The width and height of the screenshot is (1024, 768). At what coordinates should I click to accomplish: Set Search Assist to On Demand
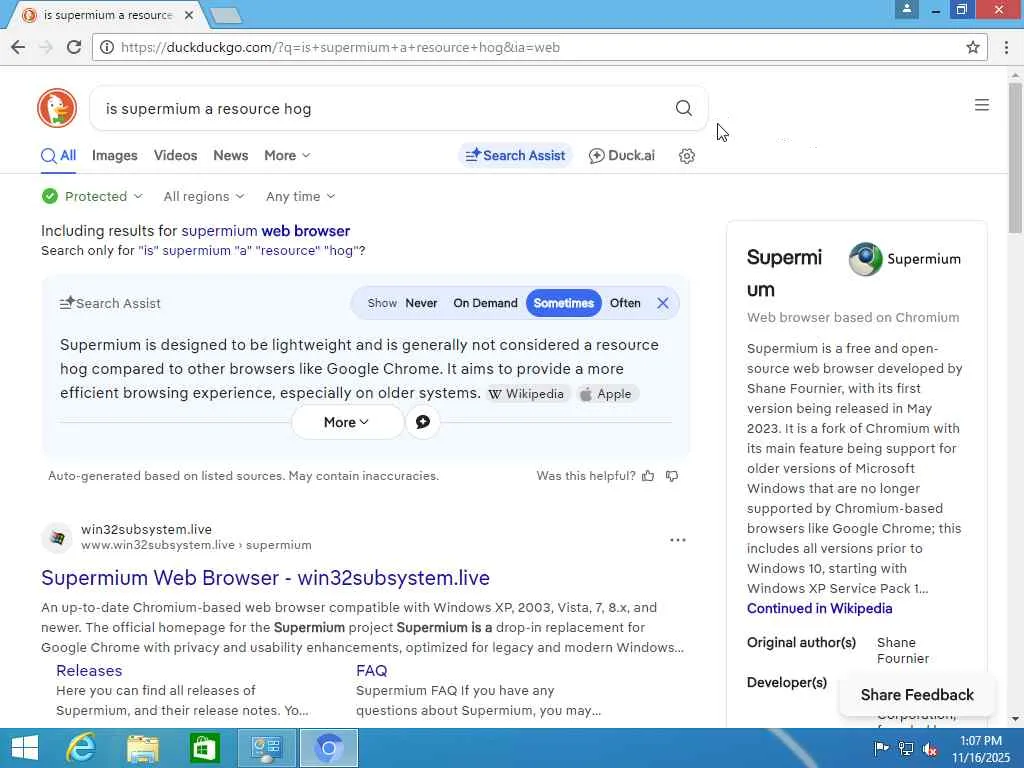pyautogui.click(x=485, y=303)
